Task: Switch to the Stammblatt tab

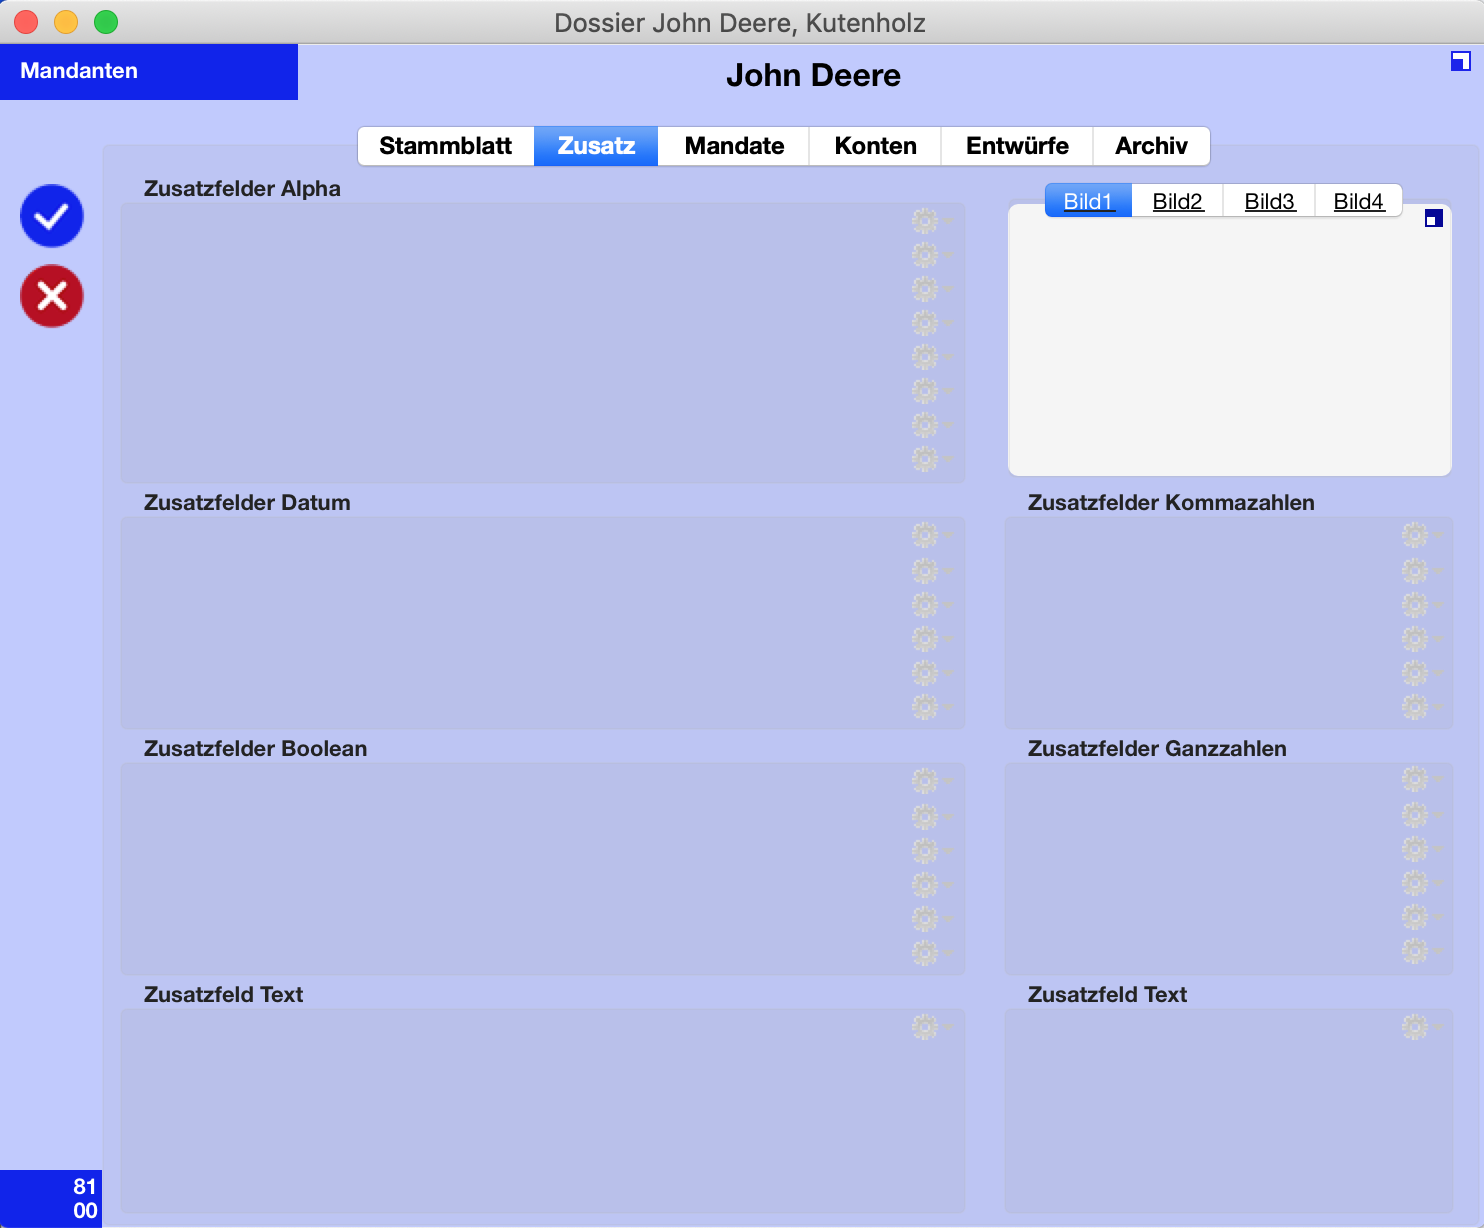Action: [x=446, y=146]
